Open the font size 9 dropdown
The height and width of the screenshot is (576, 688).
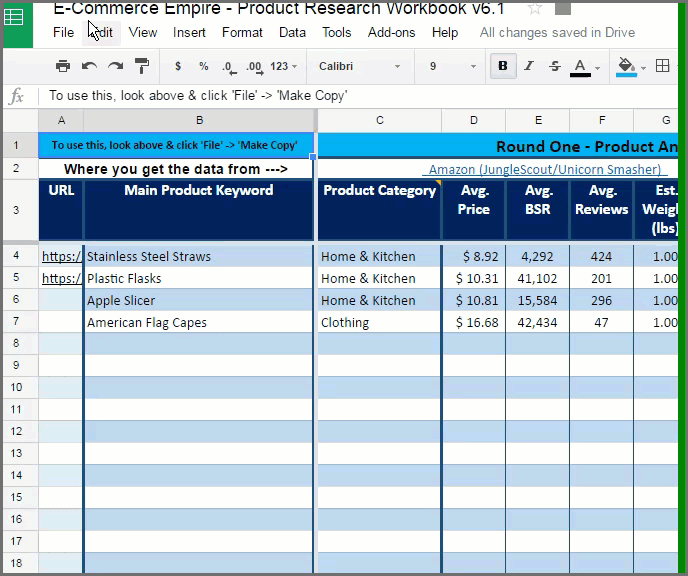pos(452,66)
